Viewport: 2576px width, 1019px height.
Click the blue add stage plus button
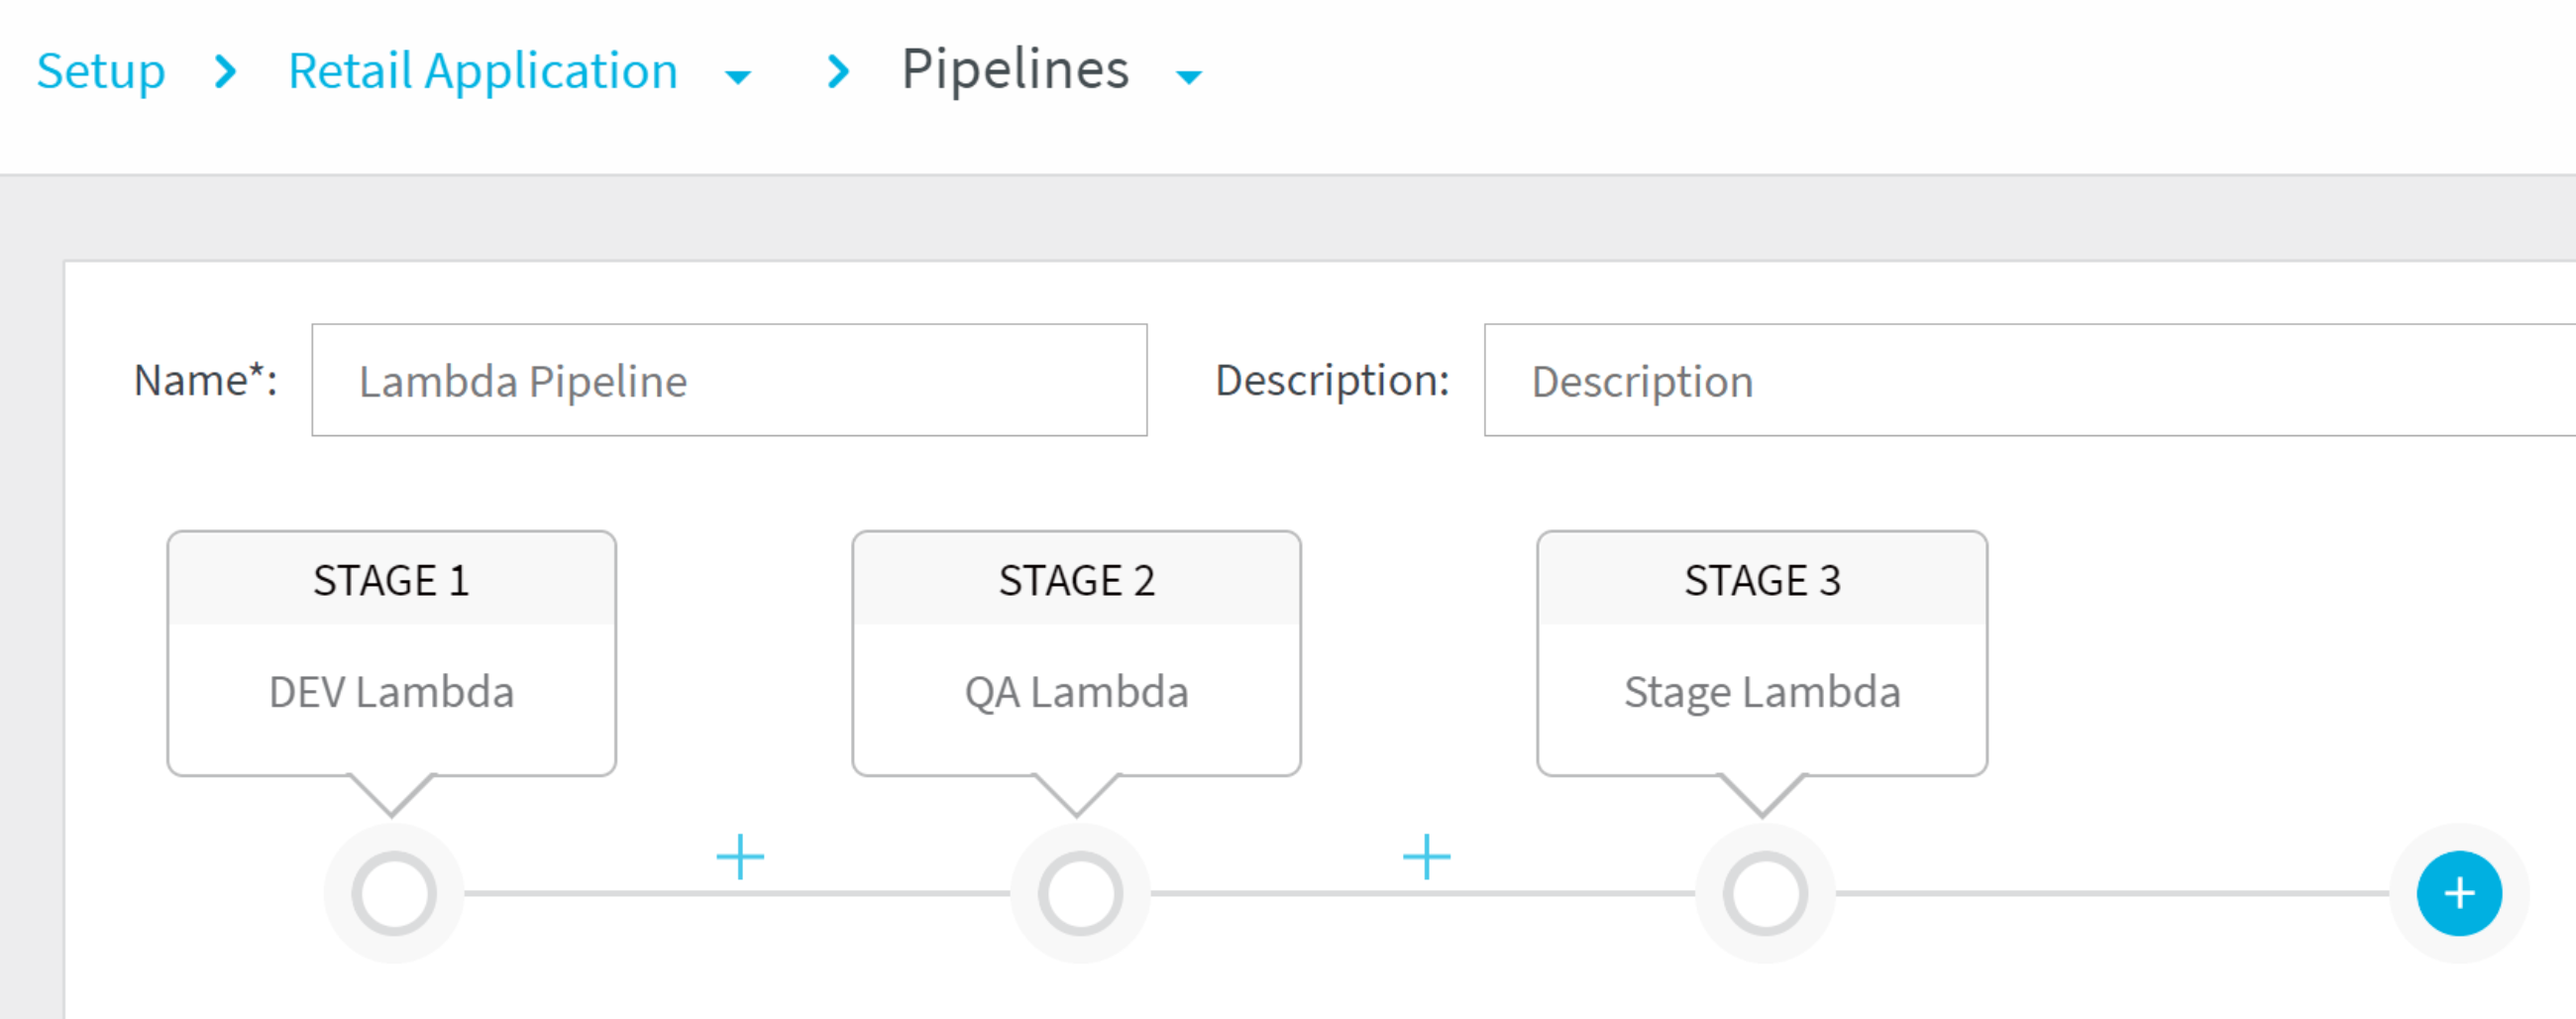2459,893
